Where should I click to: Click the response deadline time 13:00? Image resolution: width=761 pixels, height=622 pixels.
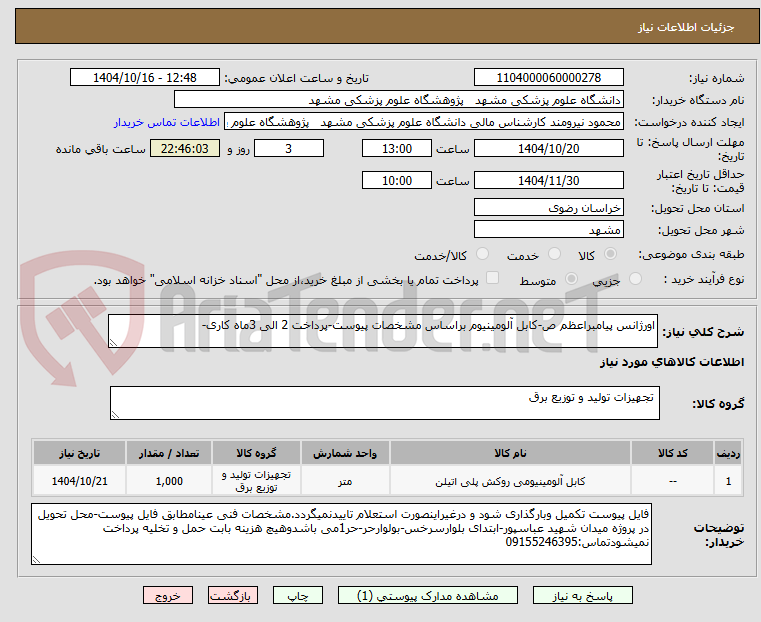397,148
